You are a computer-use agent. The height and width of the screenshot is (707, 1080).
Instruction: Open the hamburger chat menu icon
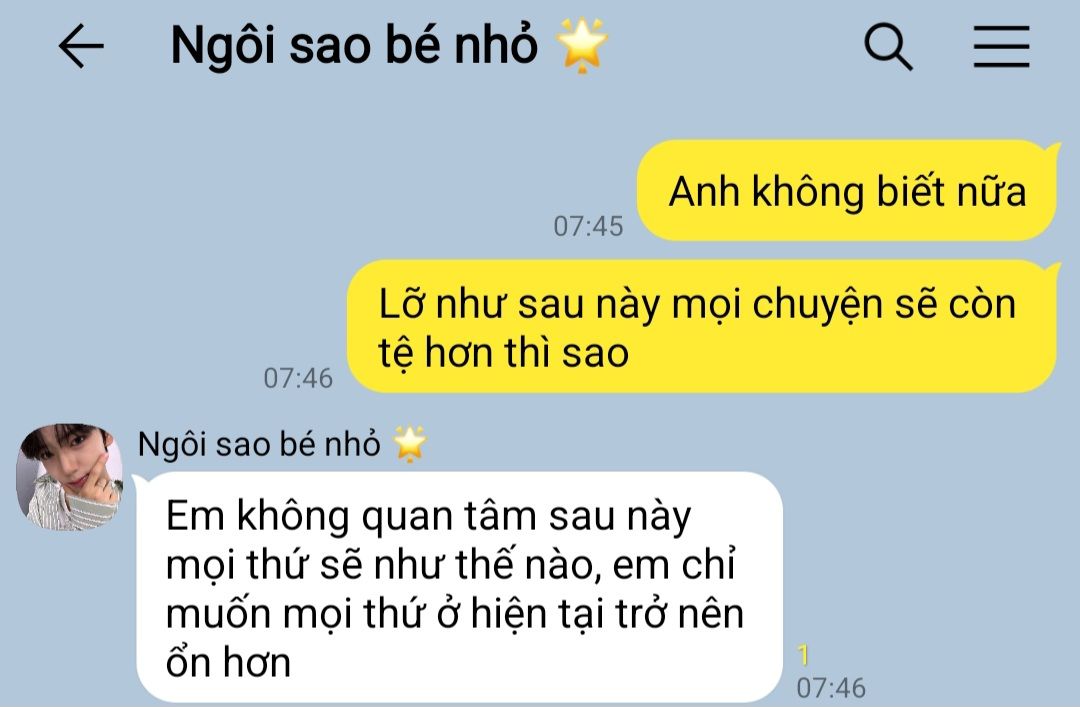(x=1001, y=46)
